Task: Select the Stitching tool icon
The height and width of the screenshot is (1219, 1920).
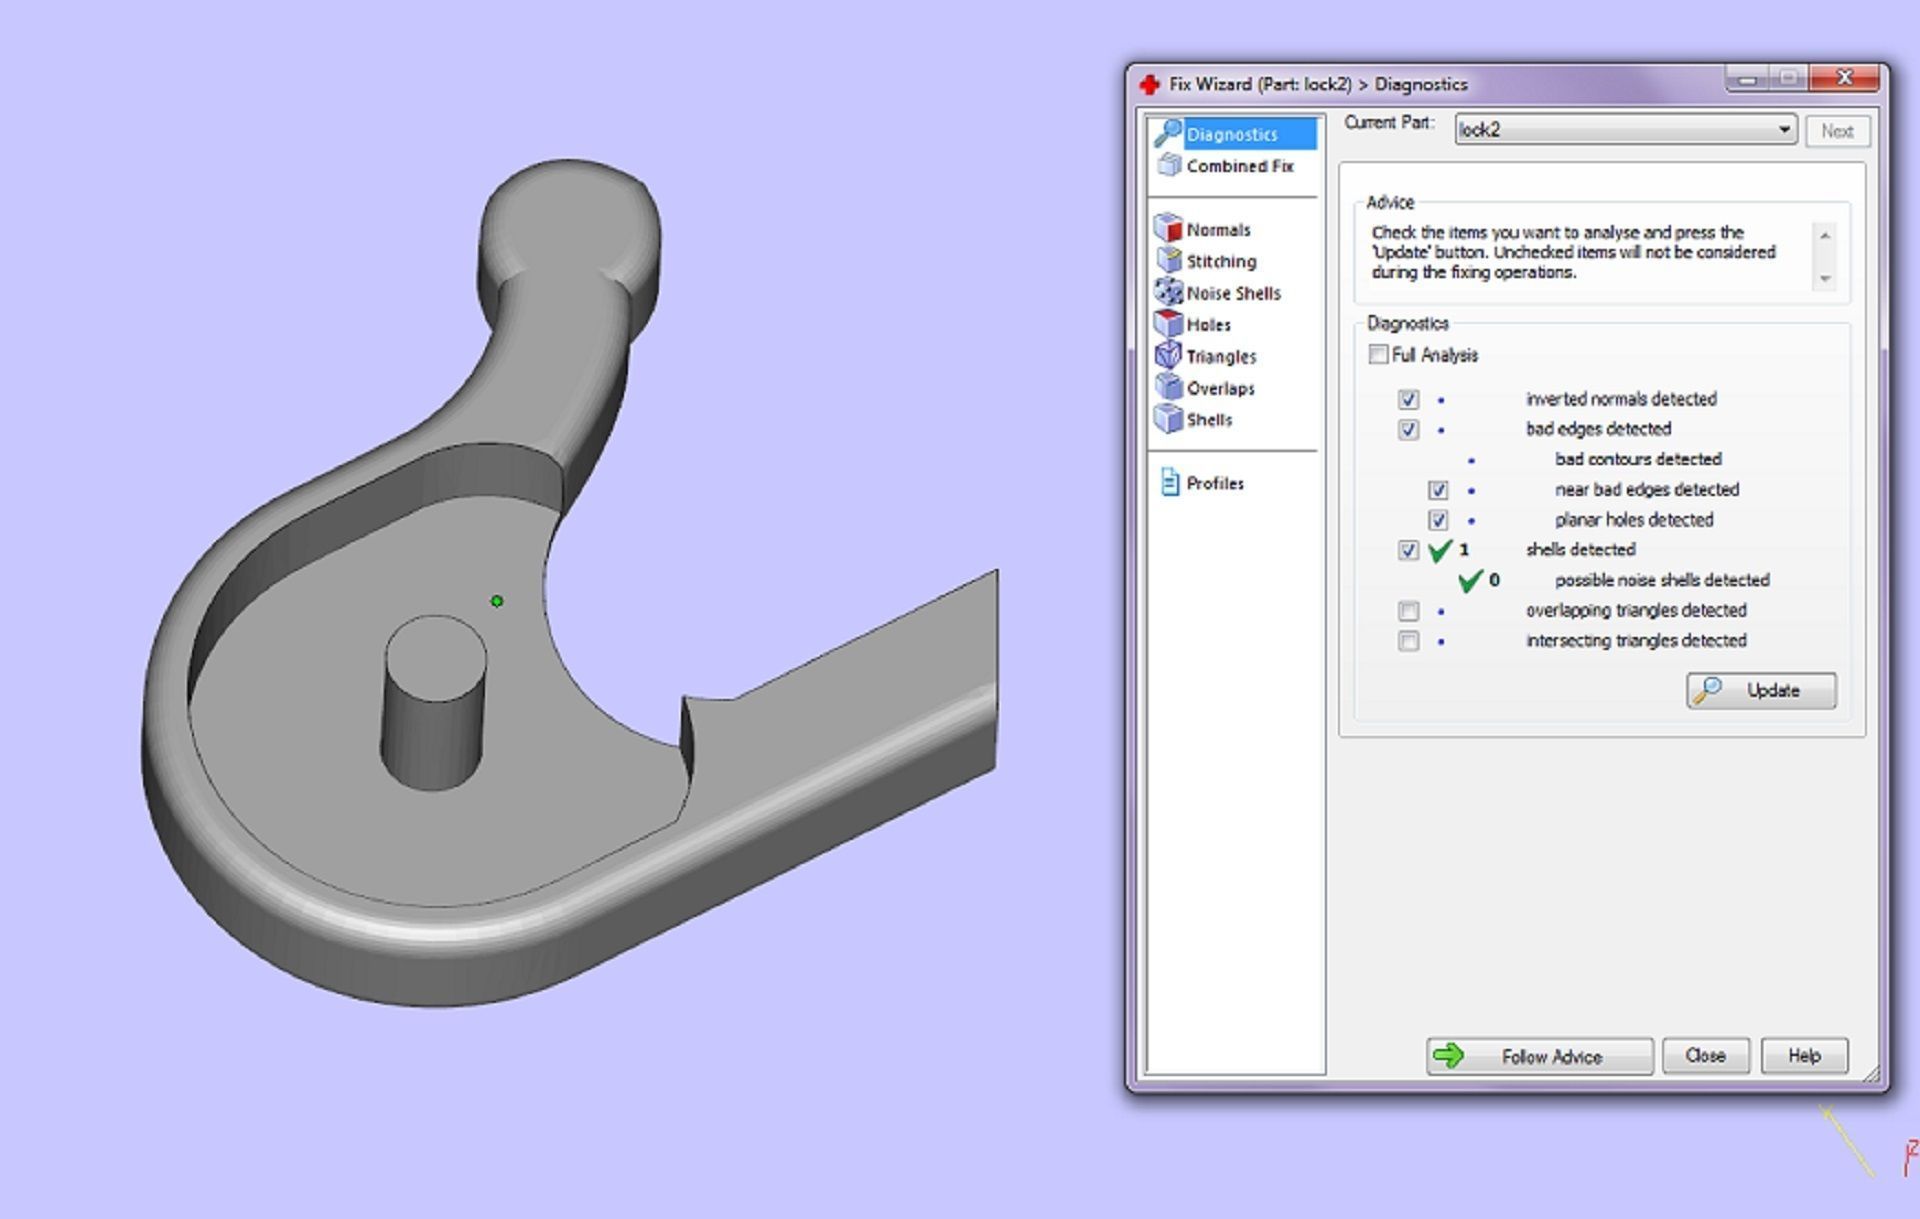Action: coord(1168,260)
